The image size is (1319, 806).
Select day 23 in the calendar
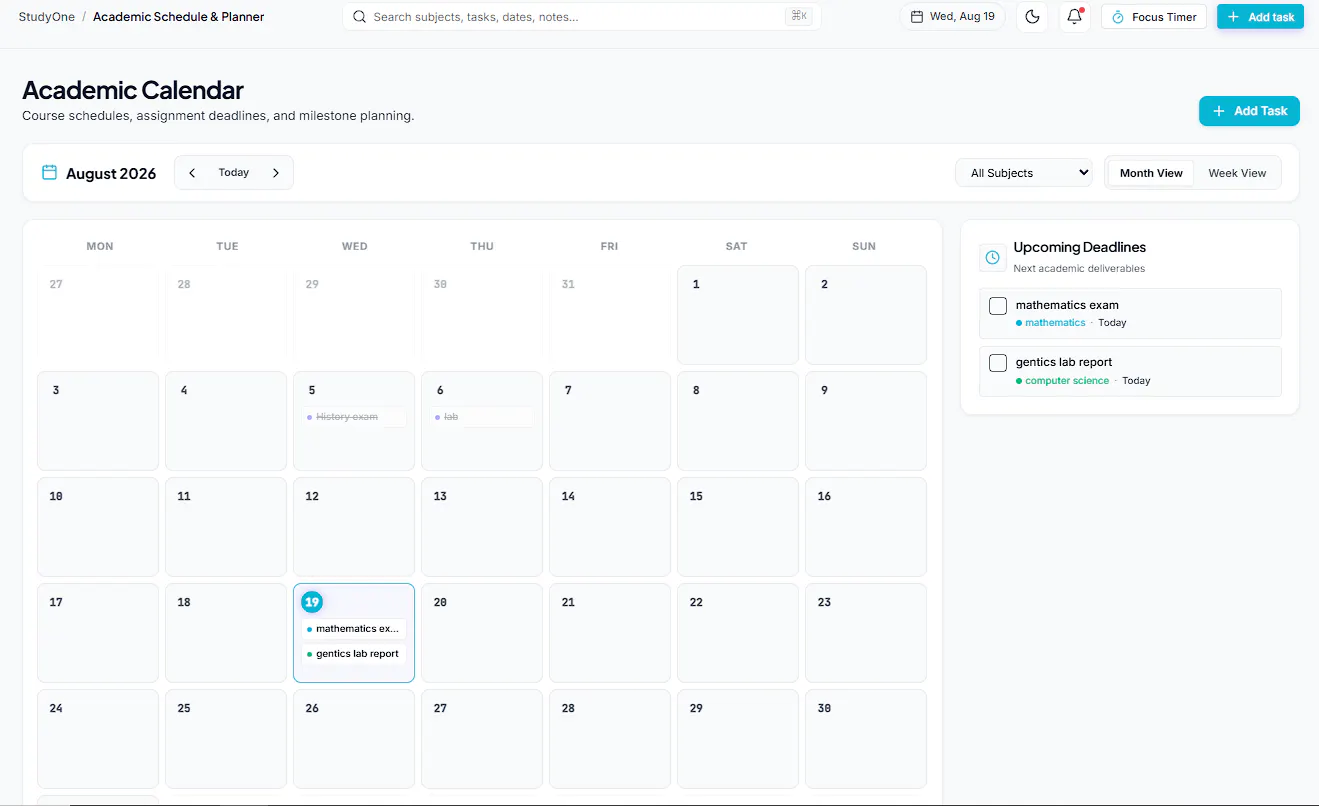tap(866, 633)
